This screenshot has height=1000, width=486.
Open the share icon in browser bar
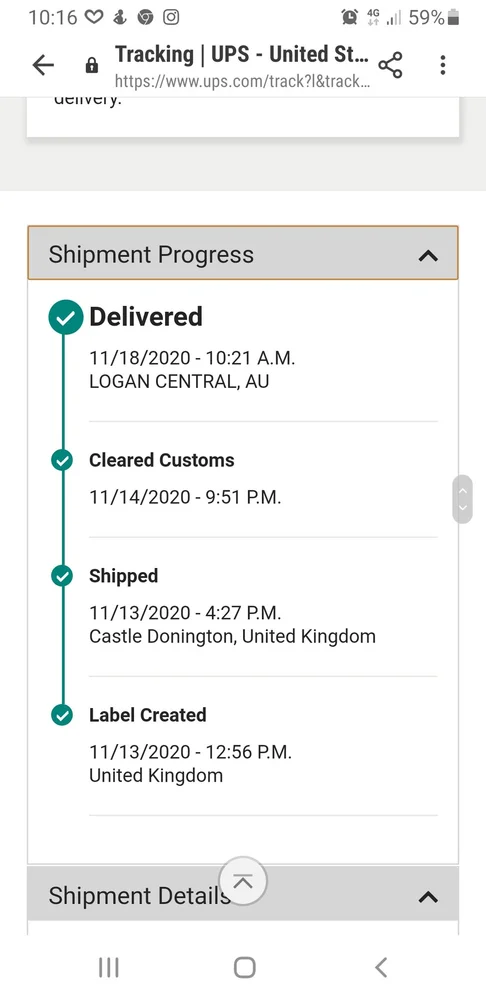point(390,64)
